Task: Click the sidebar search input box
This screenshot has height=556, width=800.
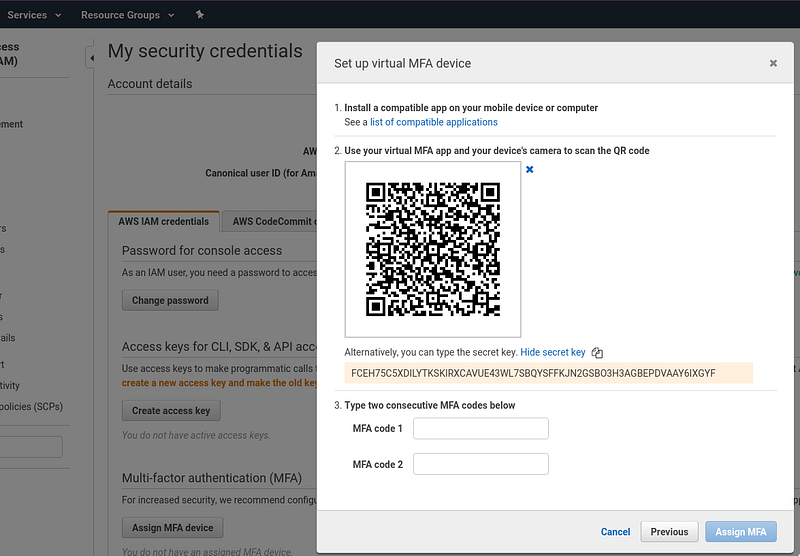Action: click(x=31, y=447)
